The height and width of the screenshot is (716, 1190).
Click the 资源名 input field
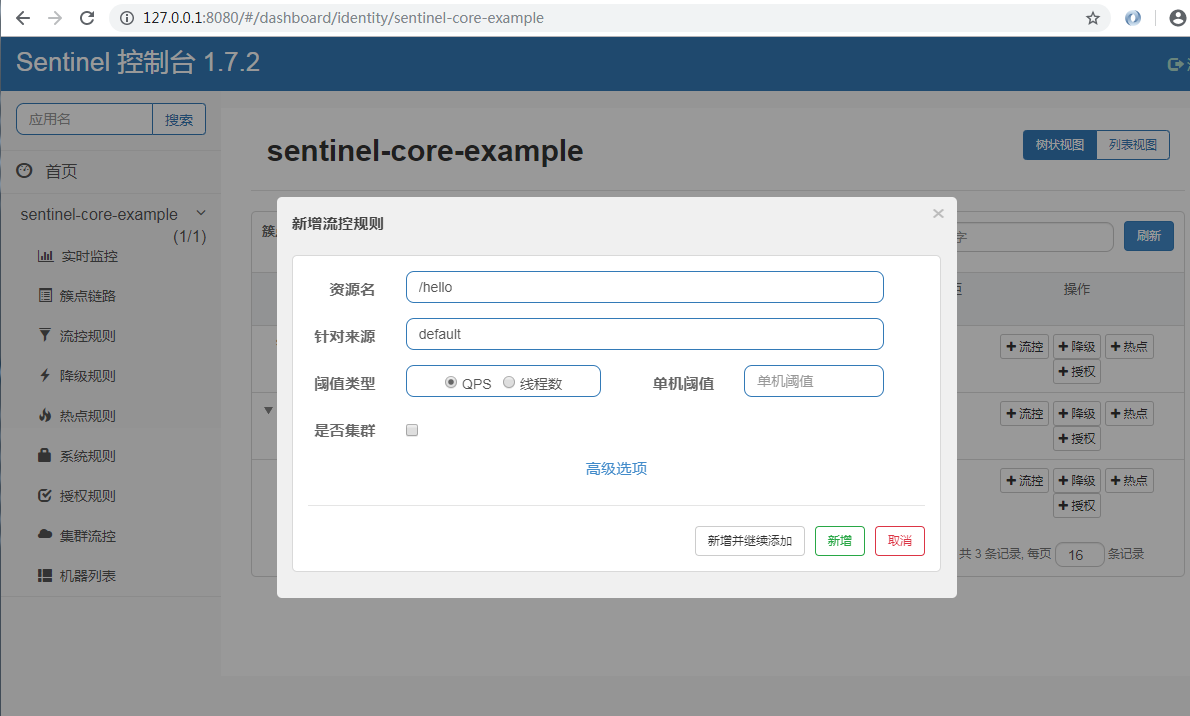(x=644, y=287)
